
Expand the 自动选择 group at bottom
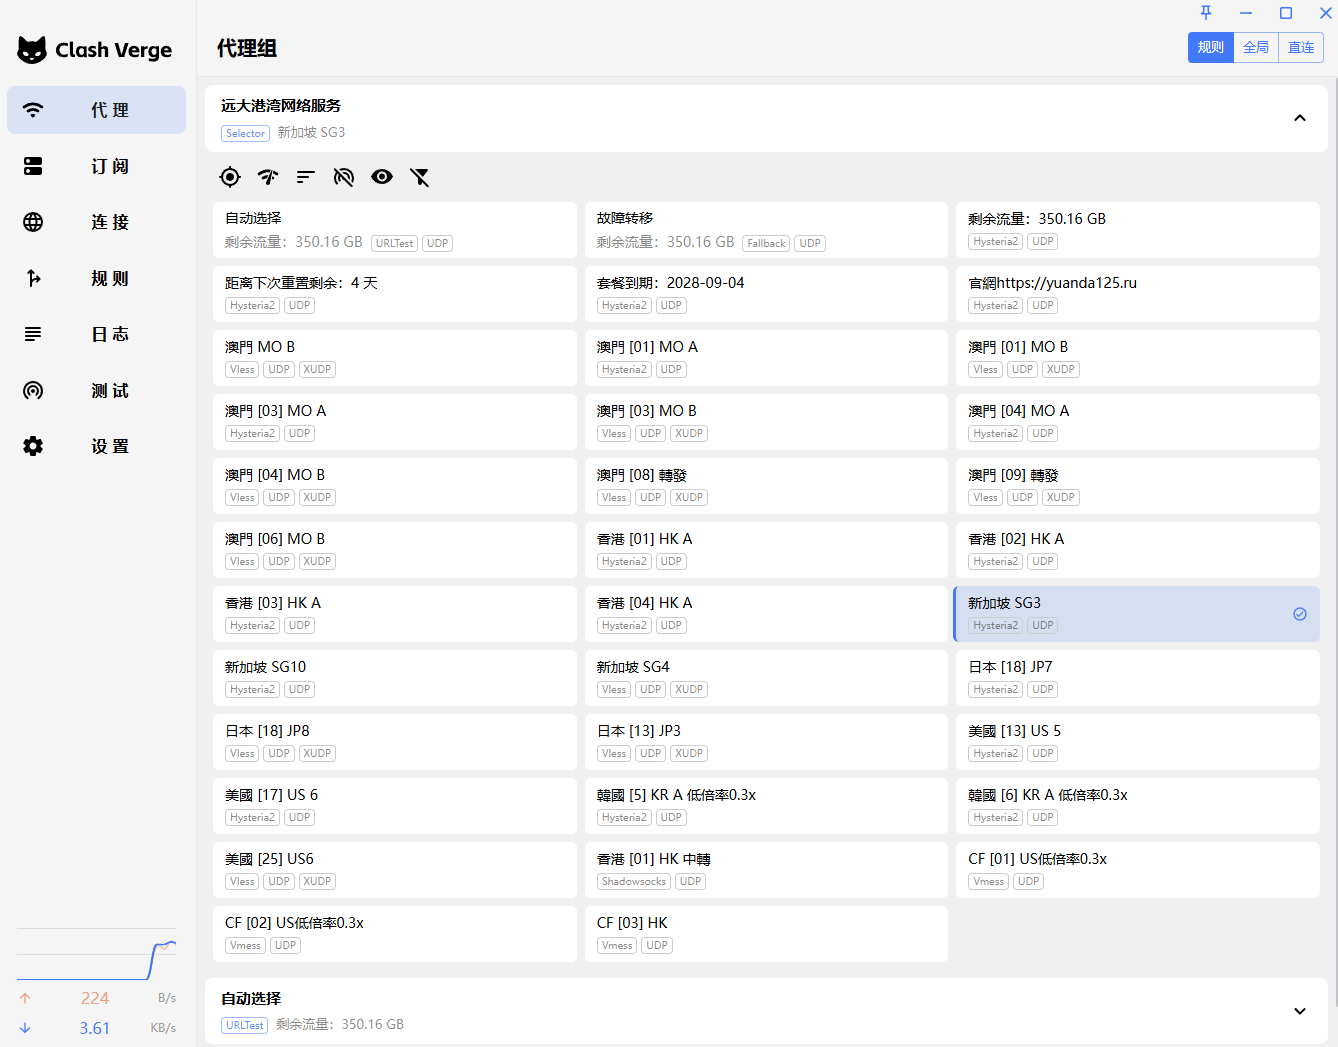[x=1299, y=1011]
